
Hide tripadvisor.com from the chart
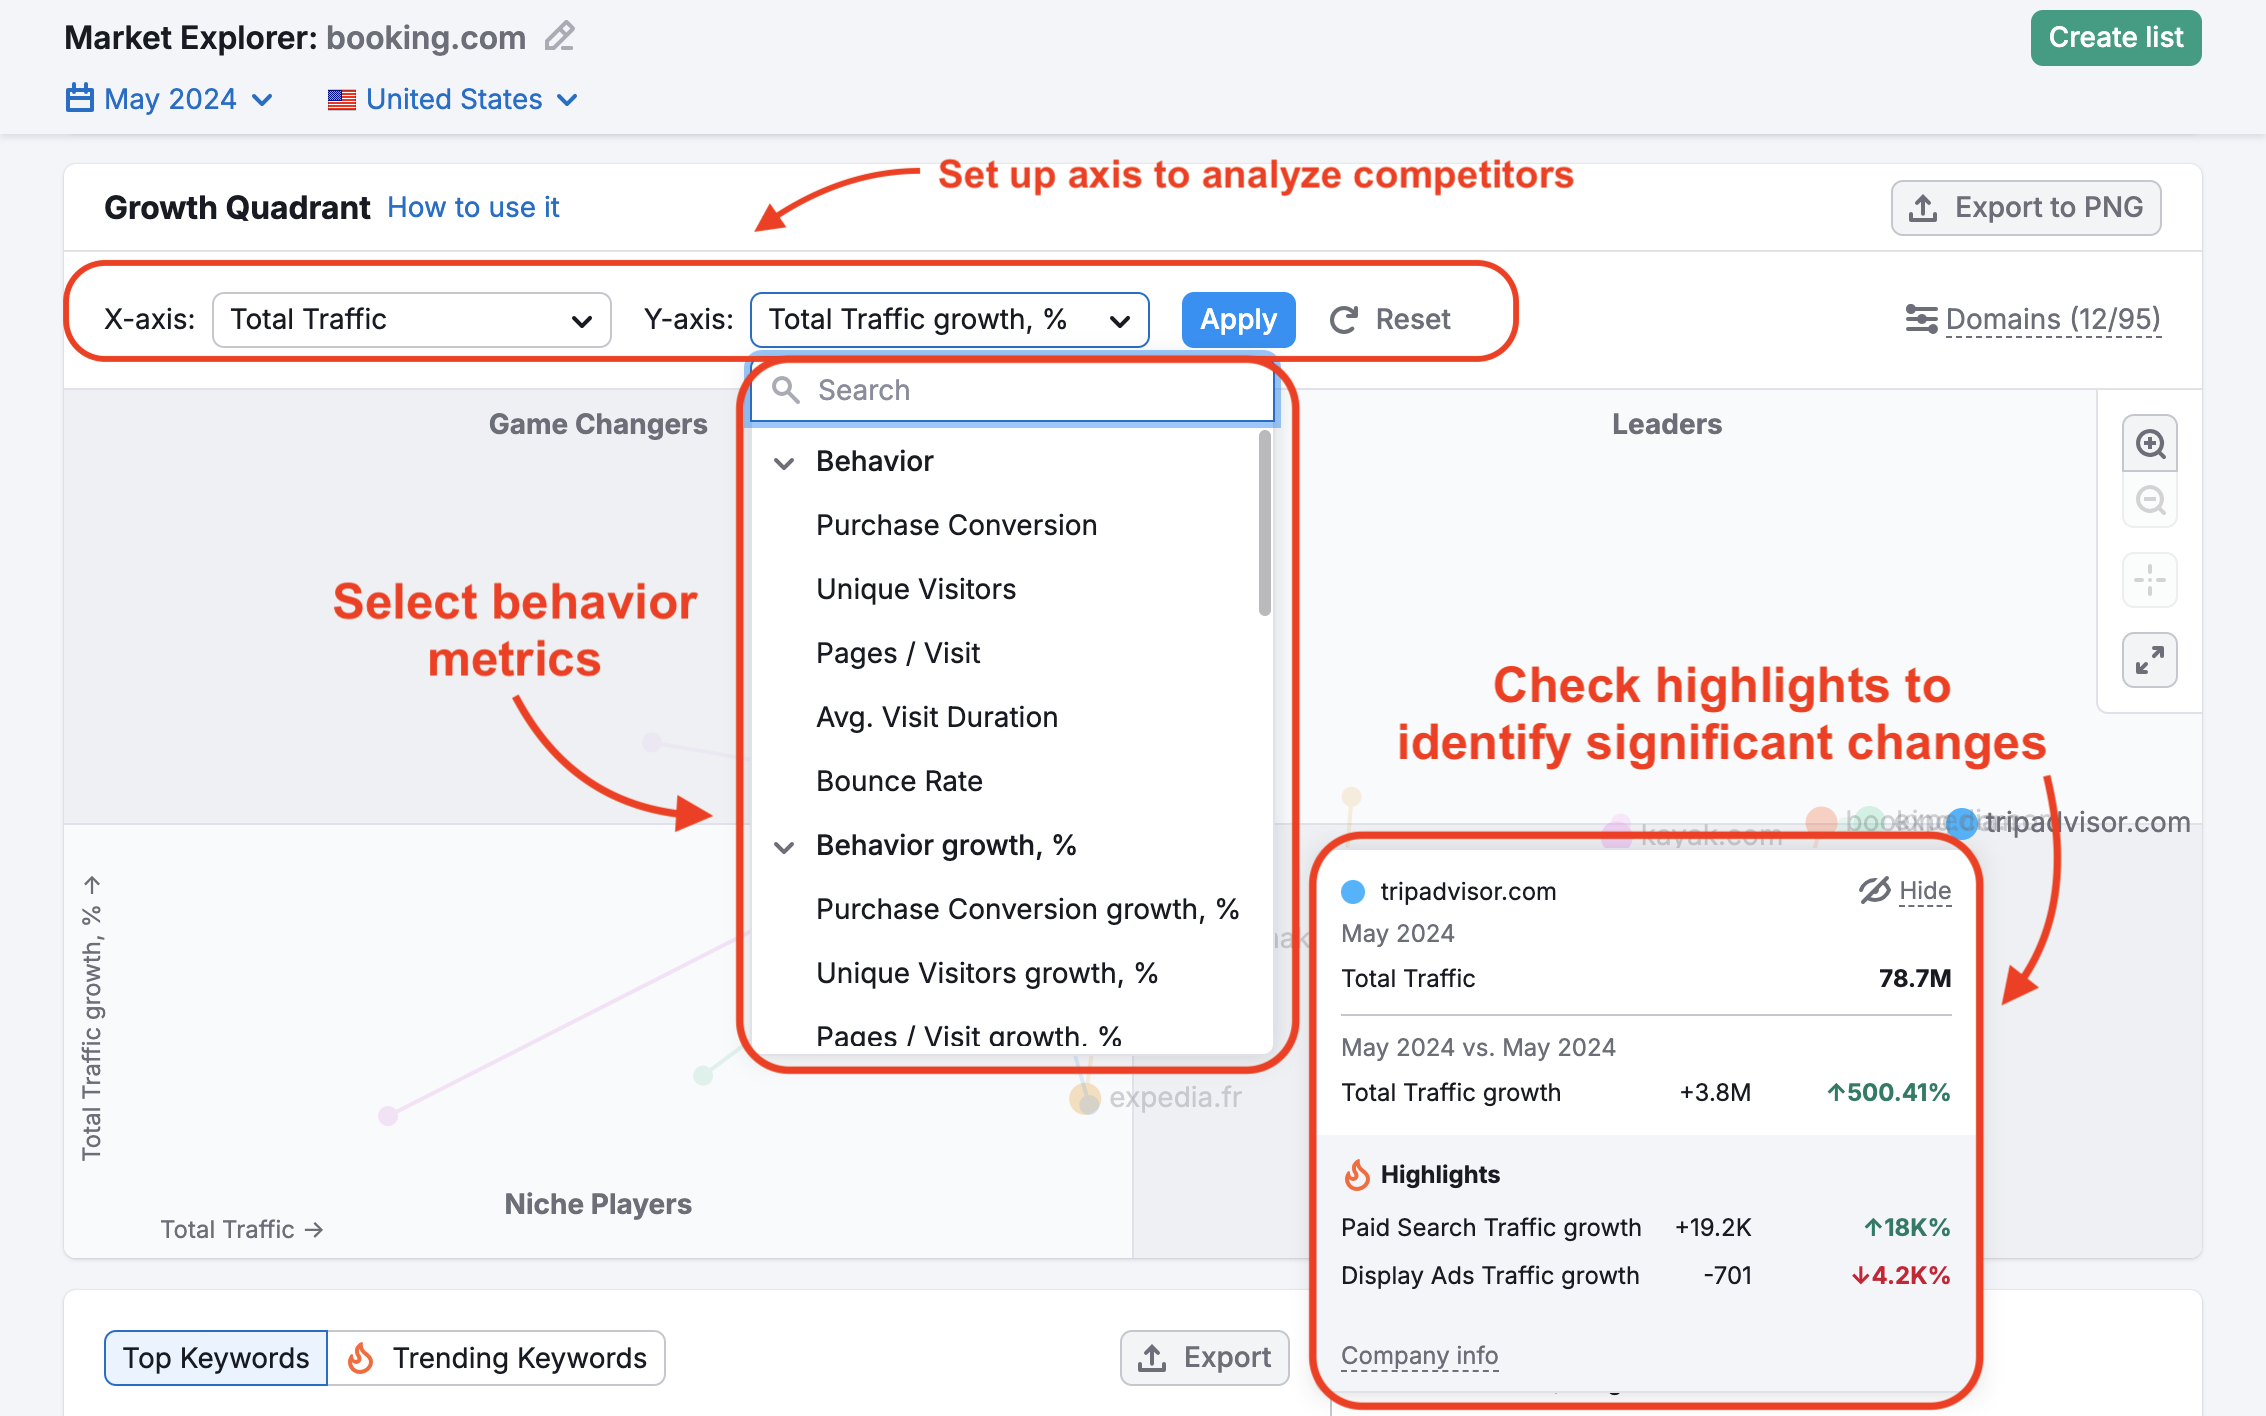click(x=1905, y=890)
